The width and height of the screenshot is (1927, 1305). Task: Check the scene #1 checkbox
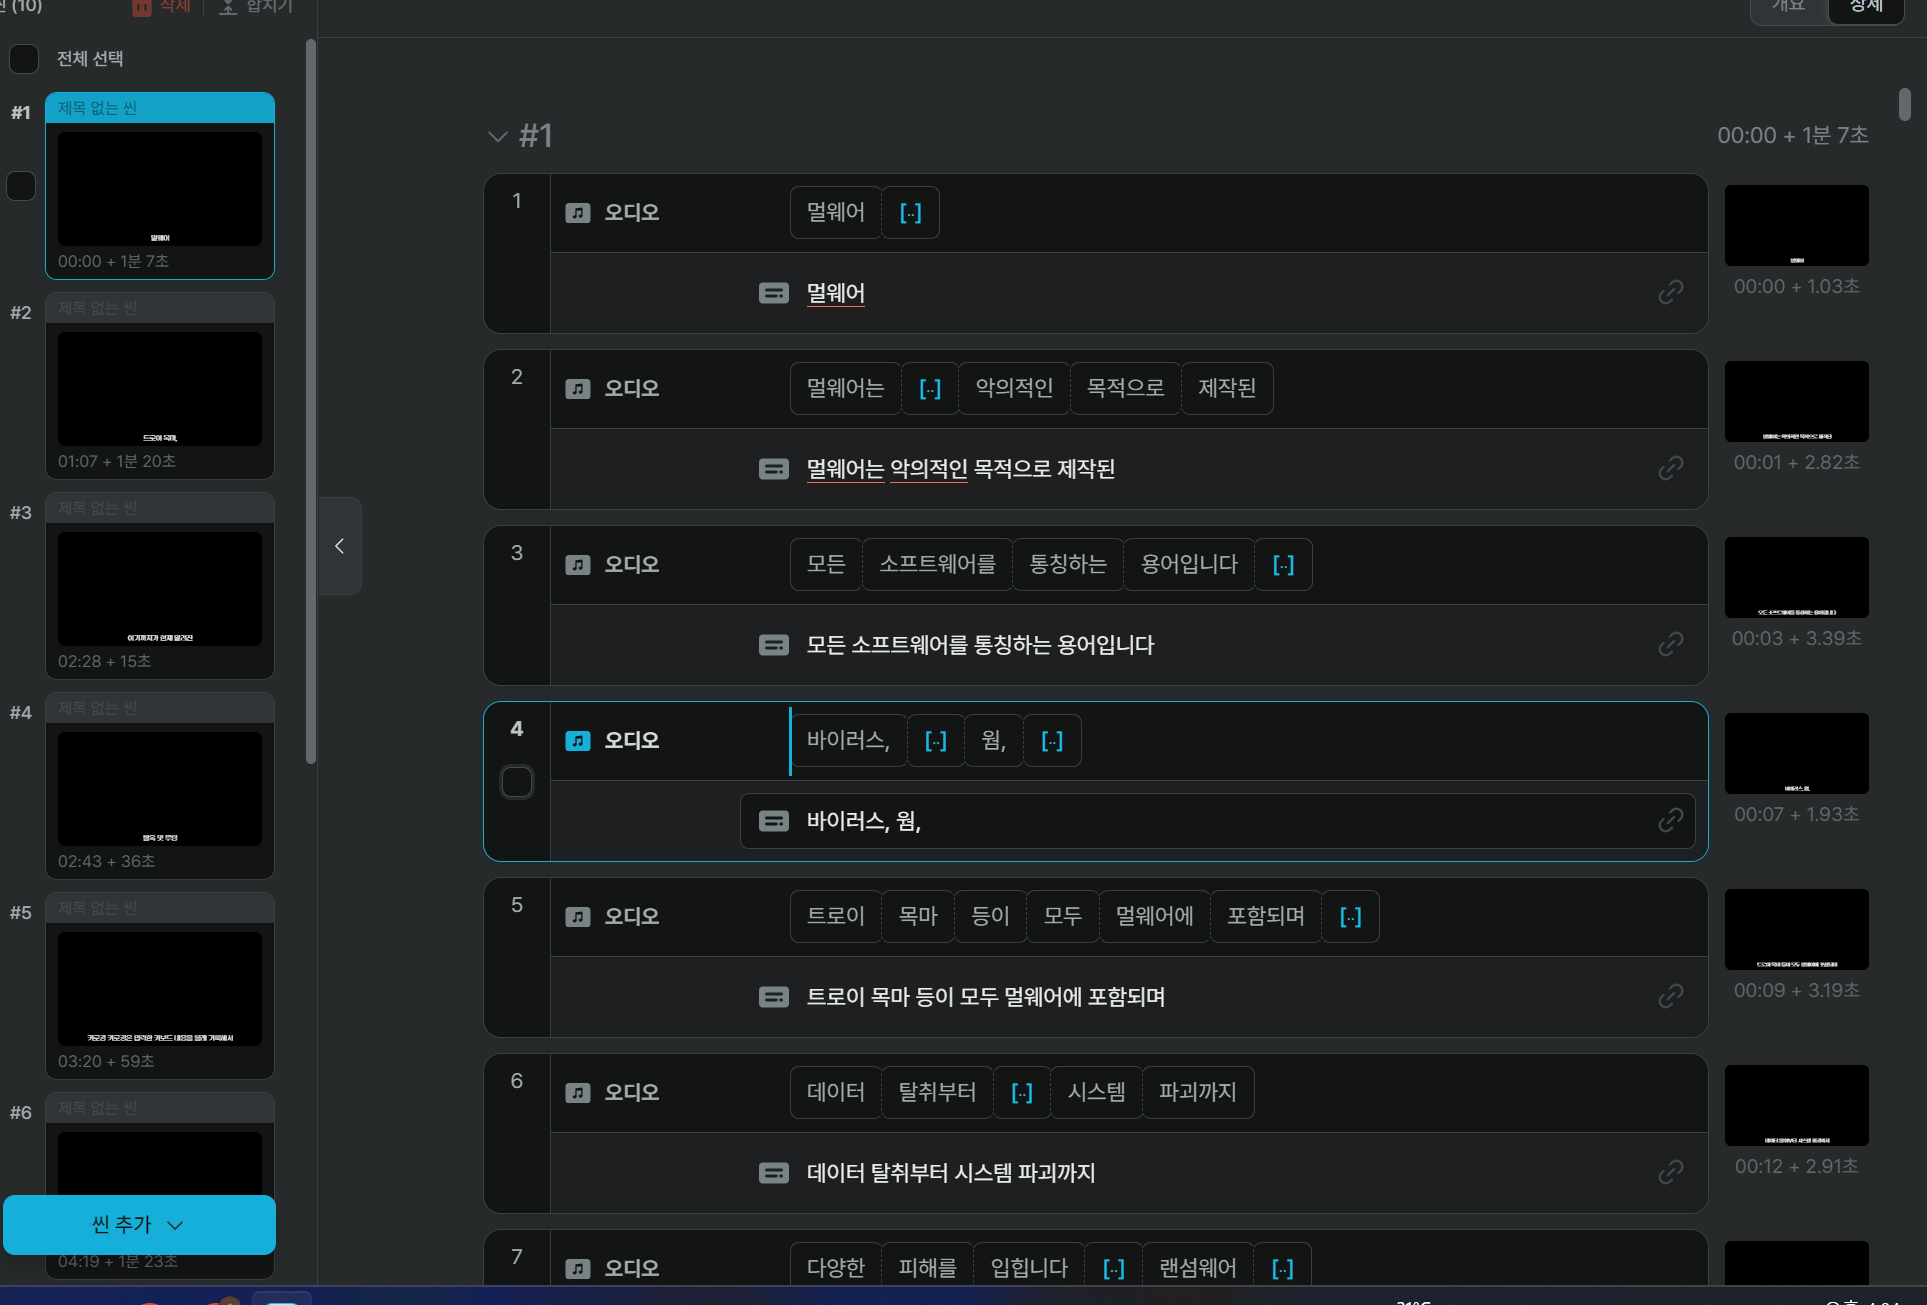tap(21, 186)
